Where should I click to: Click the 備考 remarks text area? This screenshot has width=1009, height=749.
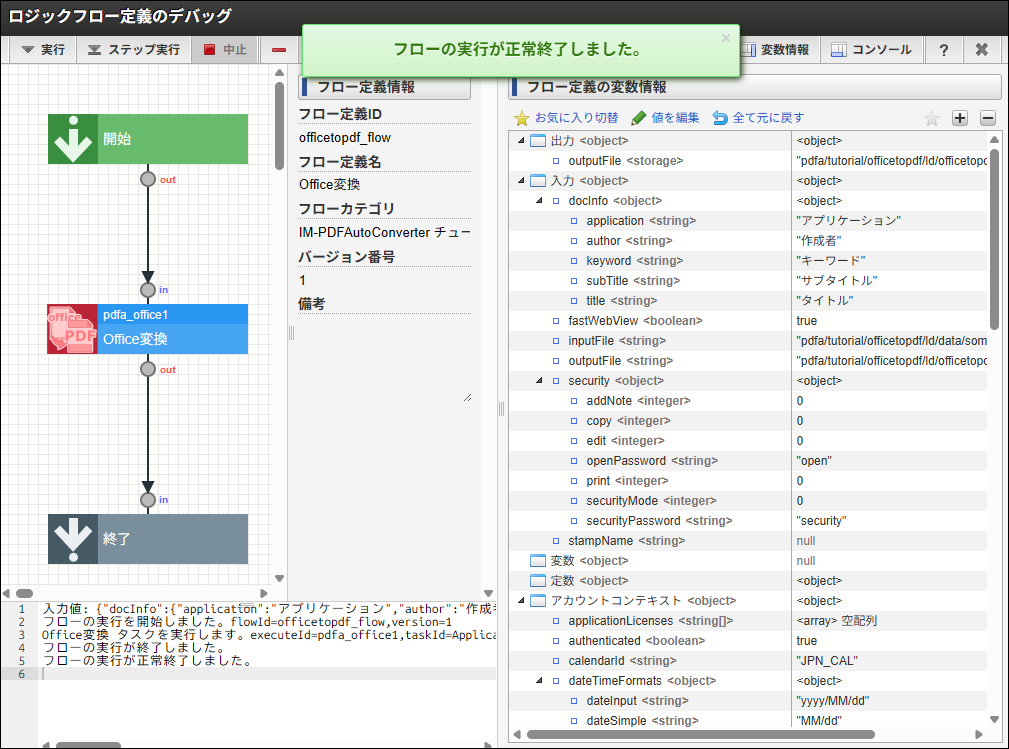click(x=384, y=358)
